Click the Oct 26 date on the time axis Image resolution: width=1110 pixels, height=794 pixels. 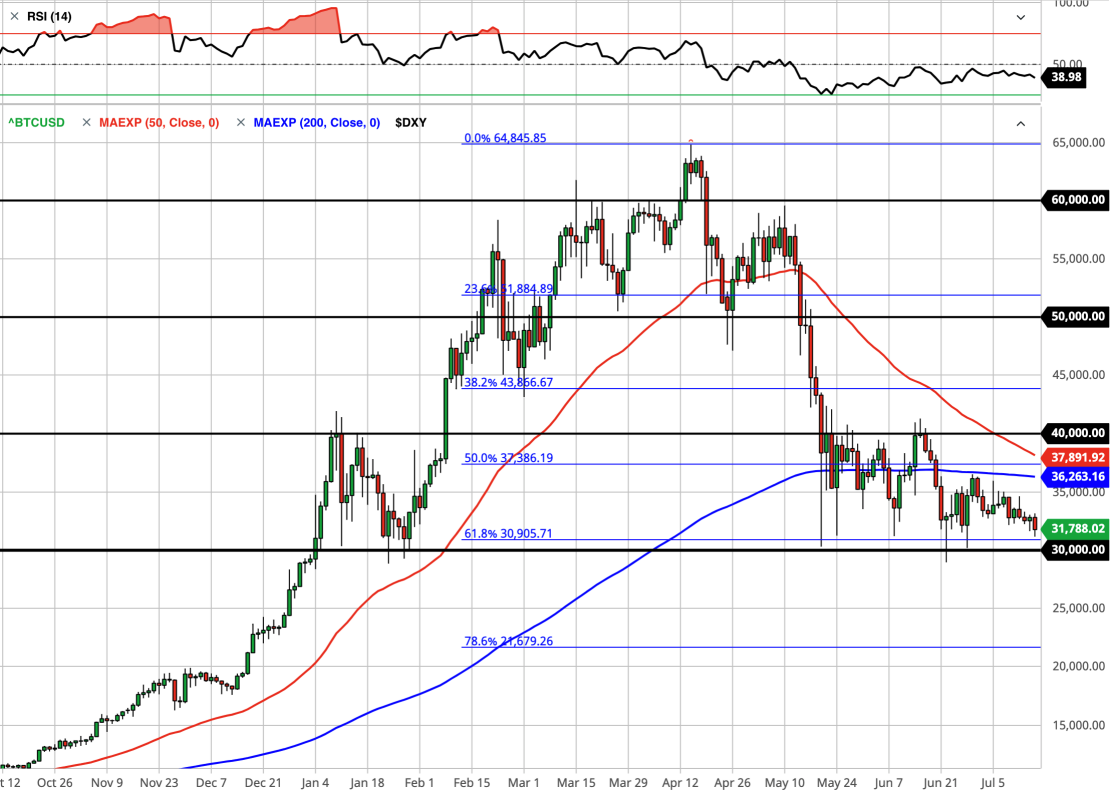(55, 783)
